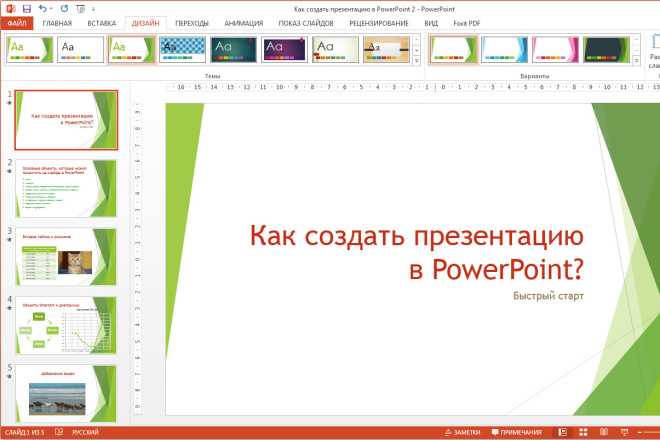Expand the full themes gallery
This screenshot has width=660, height=440.
[x=416, y=60]
